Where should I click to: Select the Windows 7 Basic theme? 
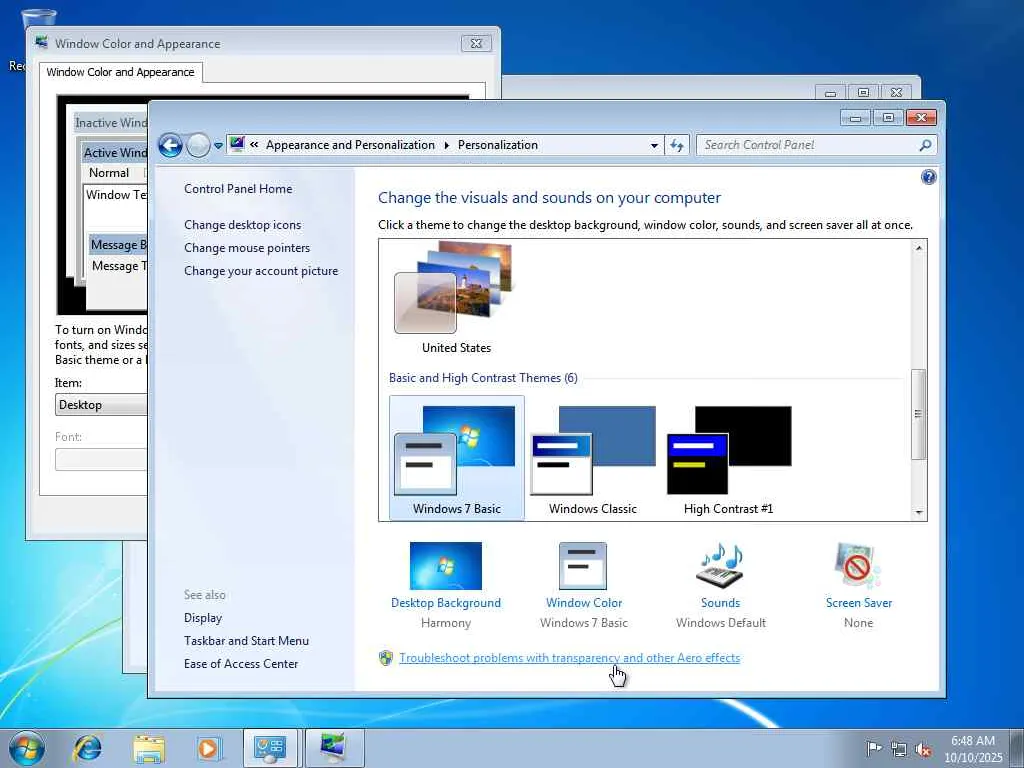[x=456, y=457]
